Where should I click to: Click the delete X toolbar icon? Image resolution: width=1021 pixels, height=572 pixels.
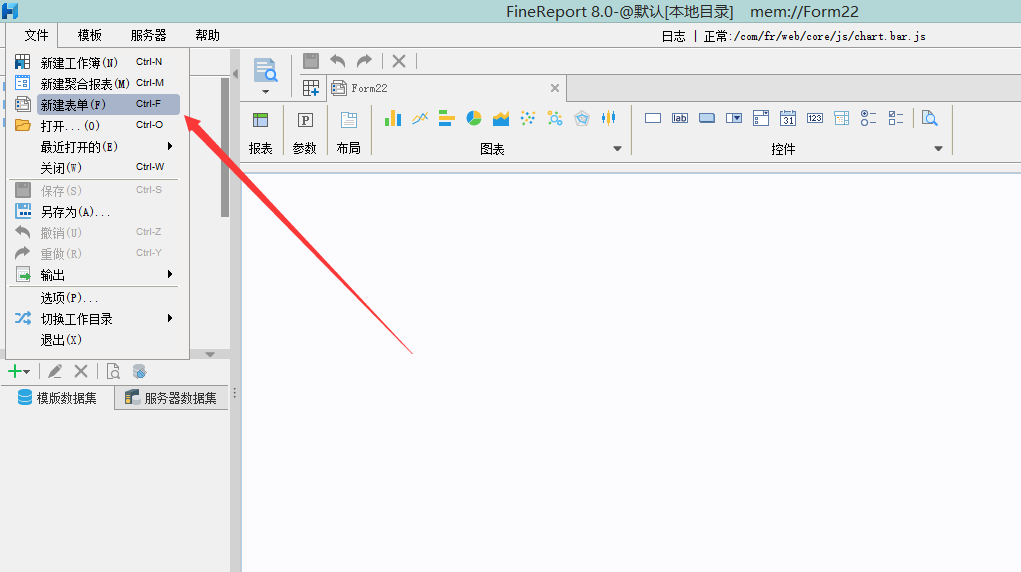tap(399, 61)
